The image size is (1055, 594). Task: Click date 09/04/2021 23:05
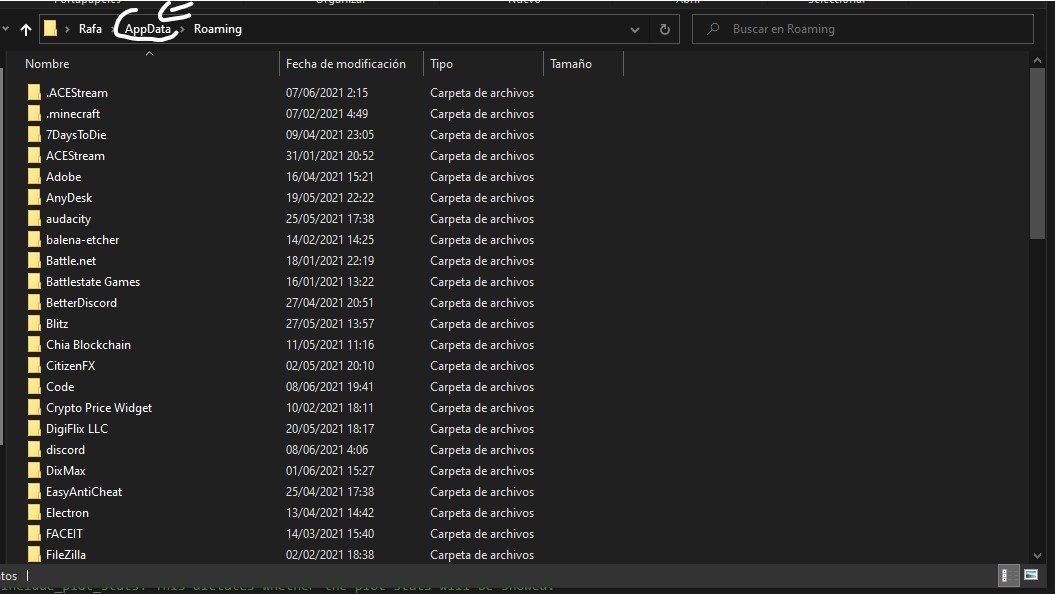coord(330,135)
